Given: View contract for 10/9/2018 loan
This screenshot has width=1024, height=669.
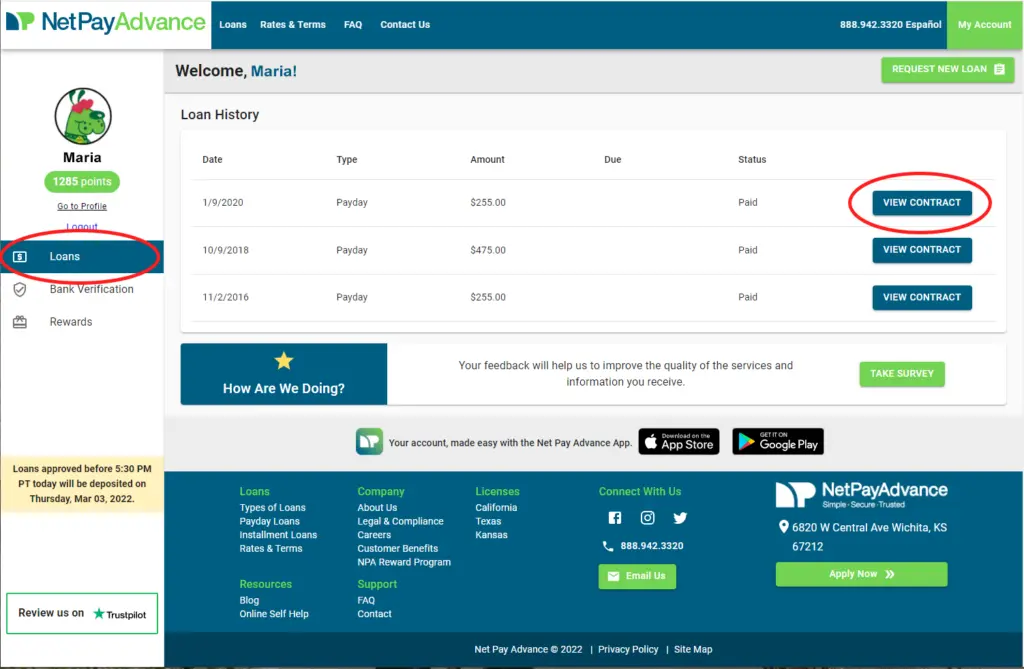Looking at the screenshot, I should (922, 250).
